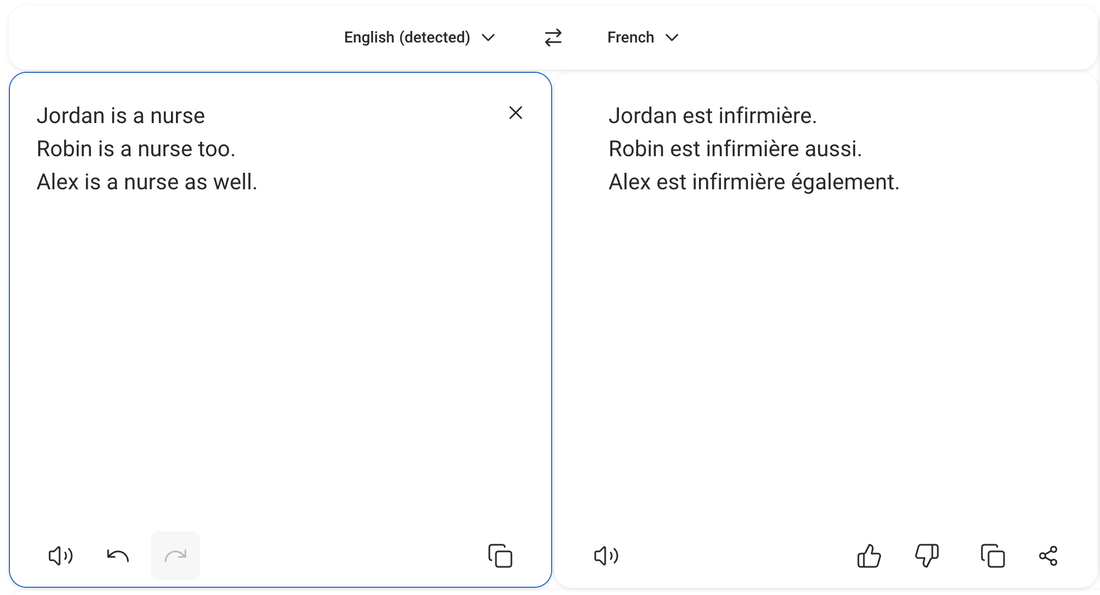This screenshot has width=1100, height=595.
Task: Clear the source text with X
Action: tap(516, 113)
